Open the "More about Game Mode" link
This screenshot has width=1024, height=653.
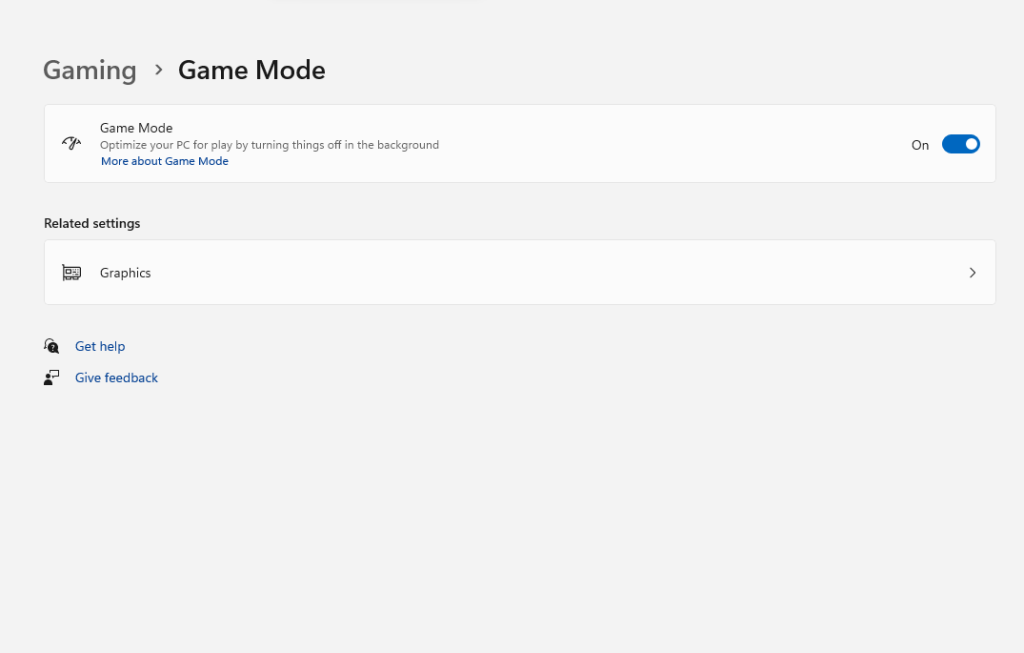(164, 161)
